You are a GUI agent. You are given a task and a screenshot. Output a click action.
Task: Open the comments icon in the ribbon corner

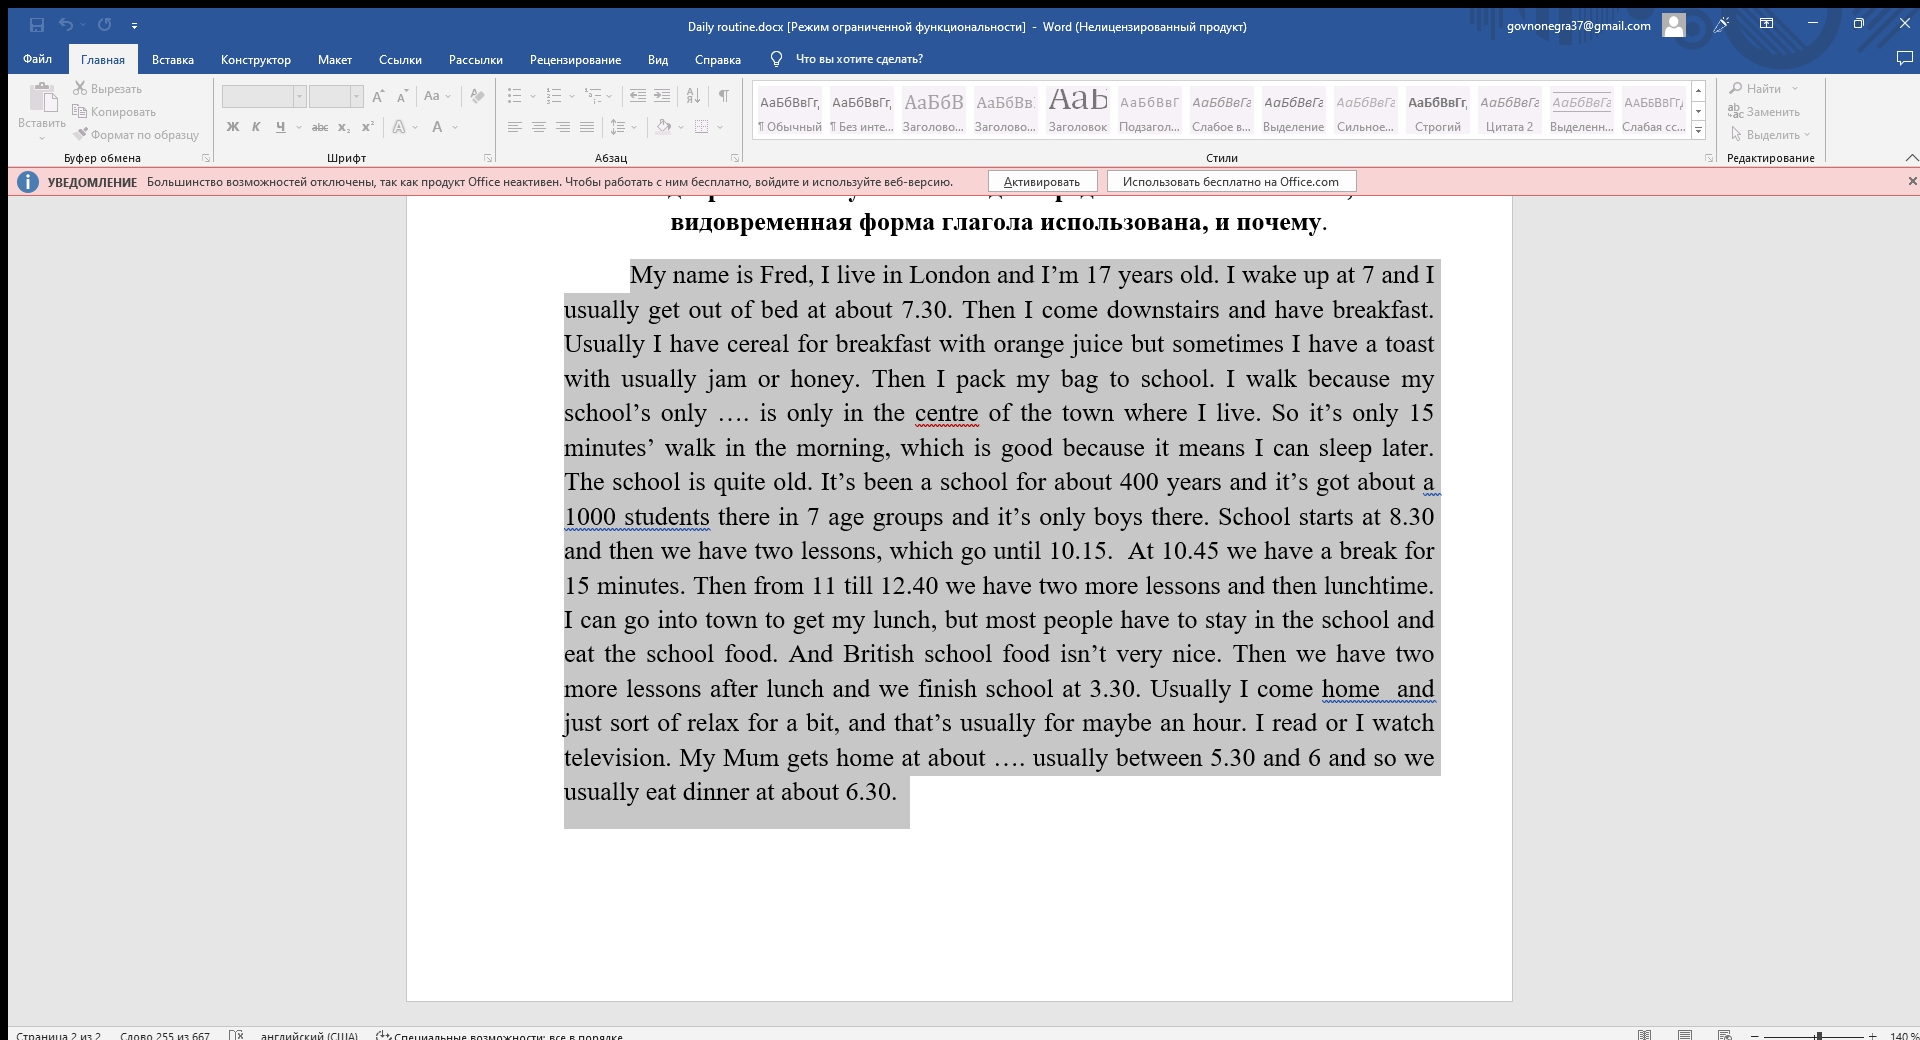coord(1904,59)
